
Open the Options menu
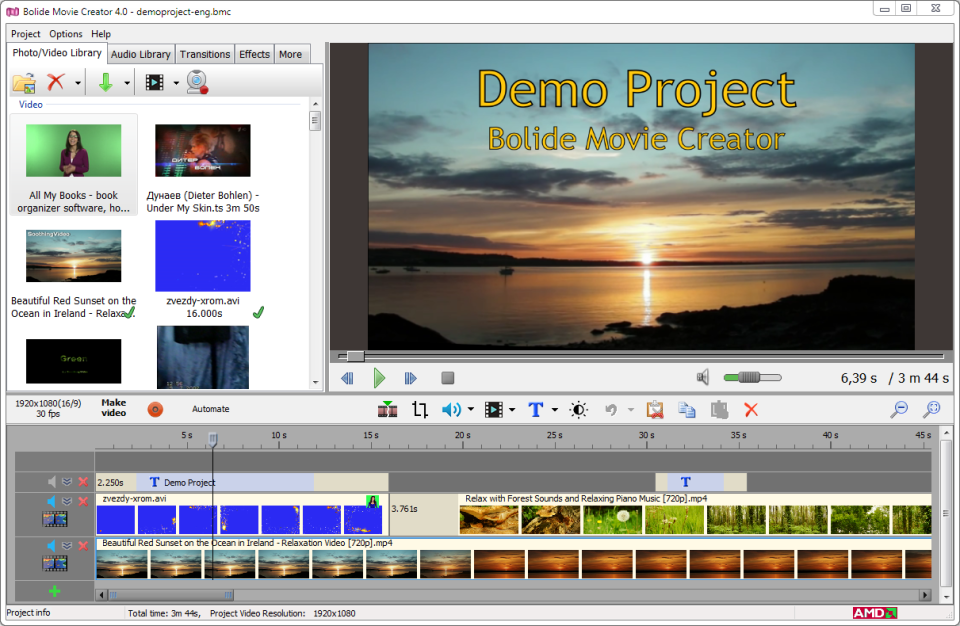(66, 34)
